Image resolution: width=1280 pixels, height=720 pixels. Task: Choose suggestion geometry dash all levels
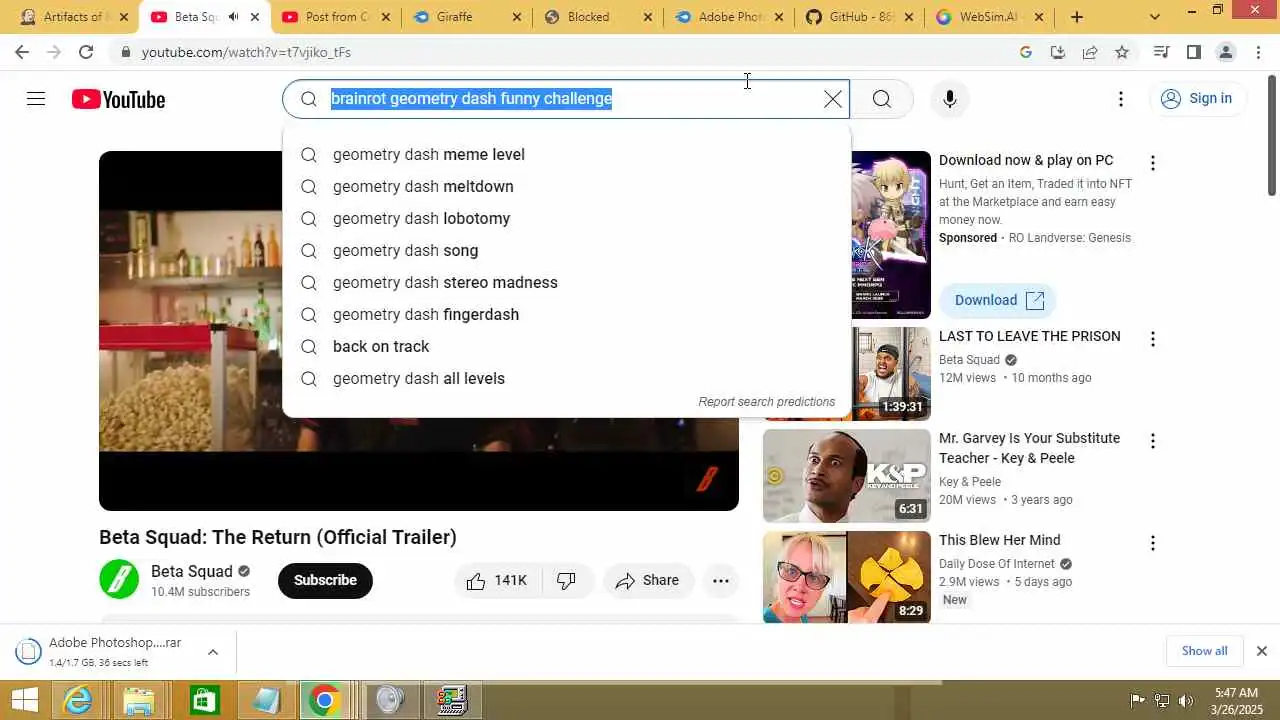(x=566, y=378)
